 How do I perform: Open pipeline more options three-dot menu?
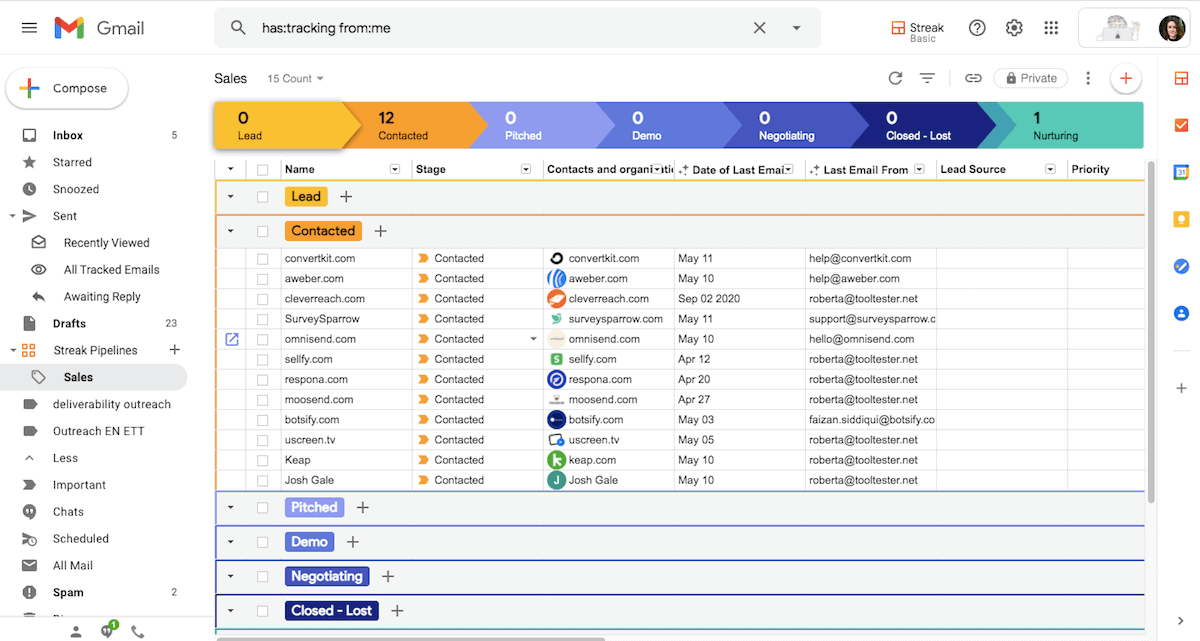[1088, 78]
